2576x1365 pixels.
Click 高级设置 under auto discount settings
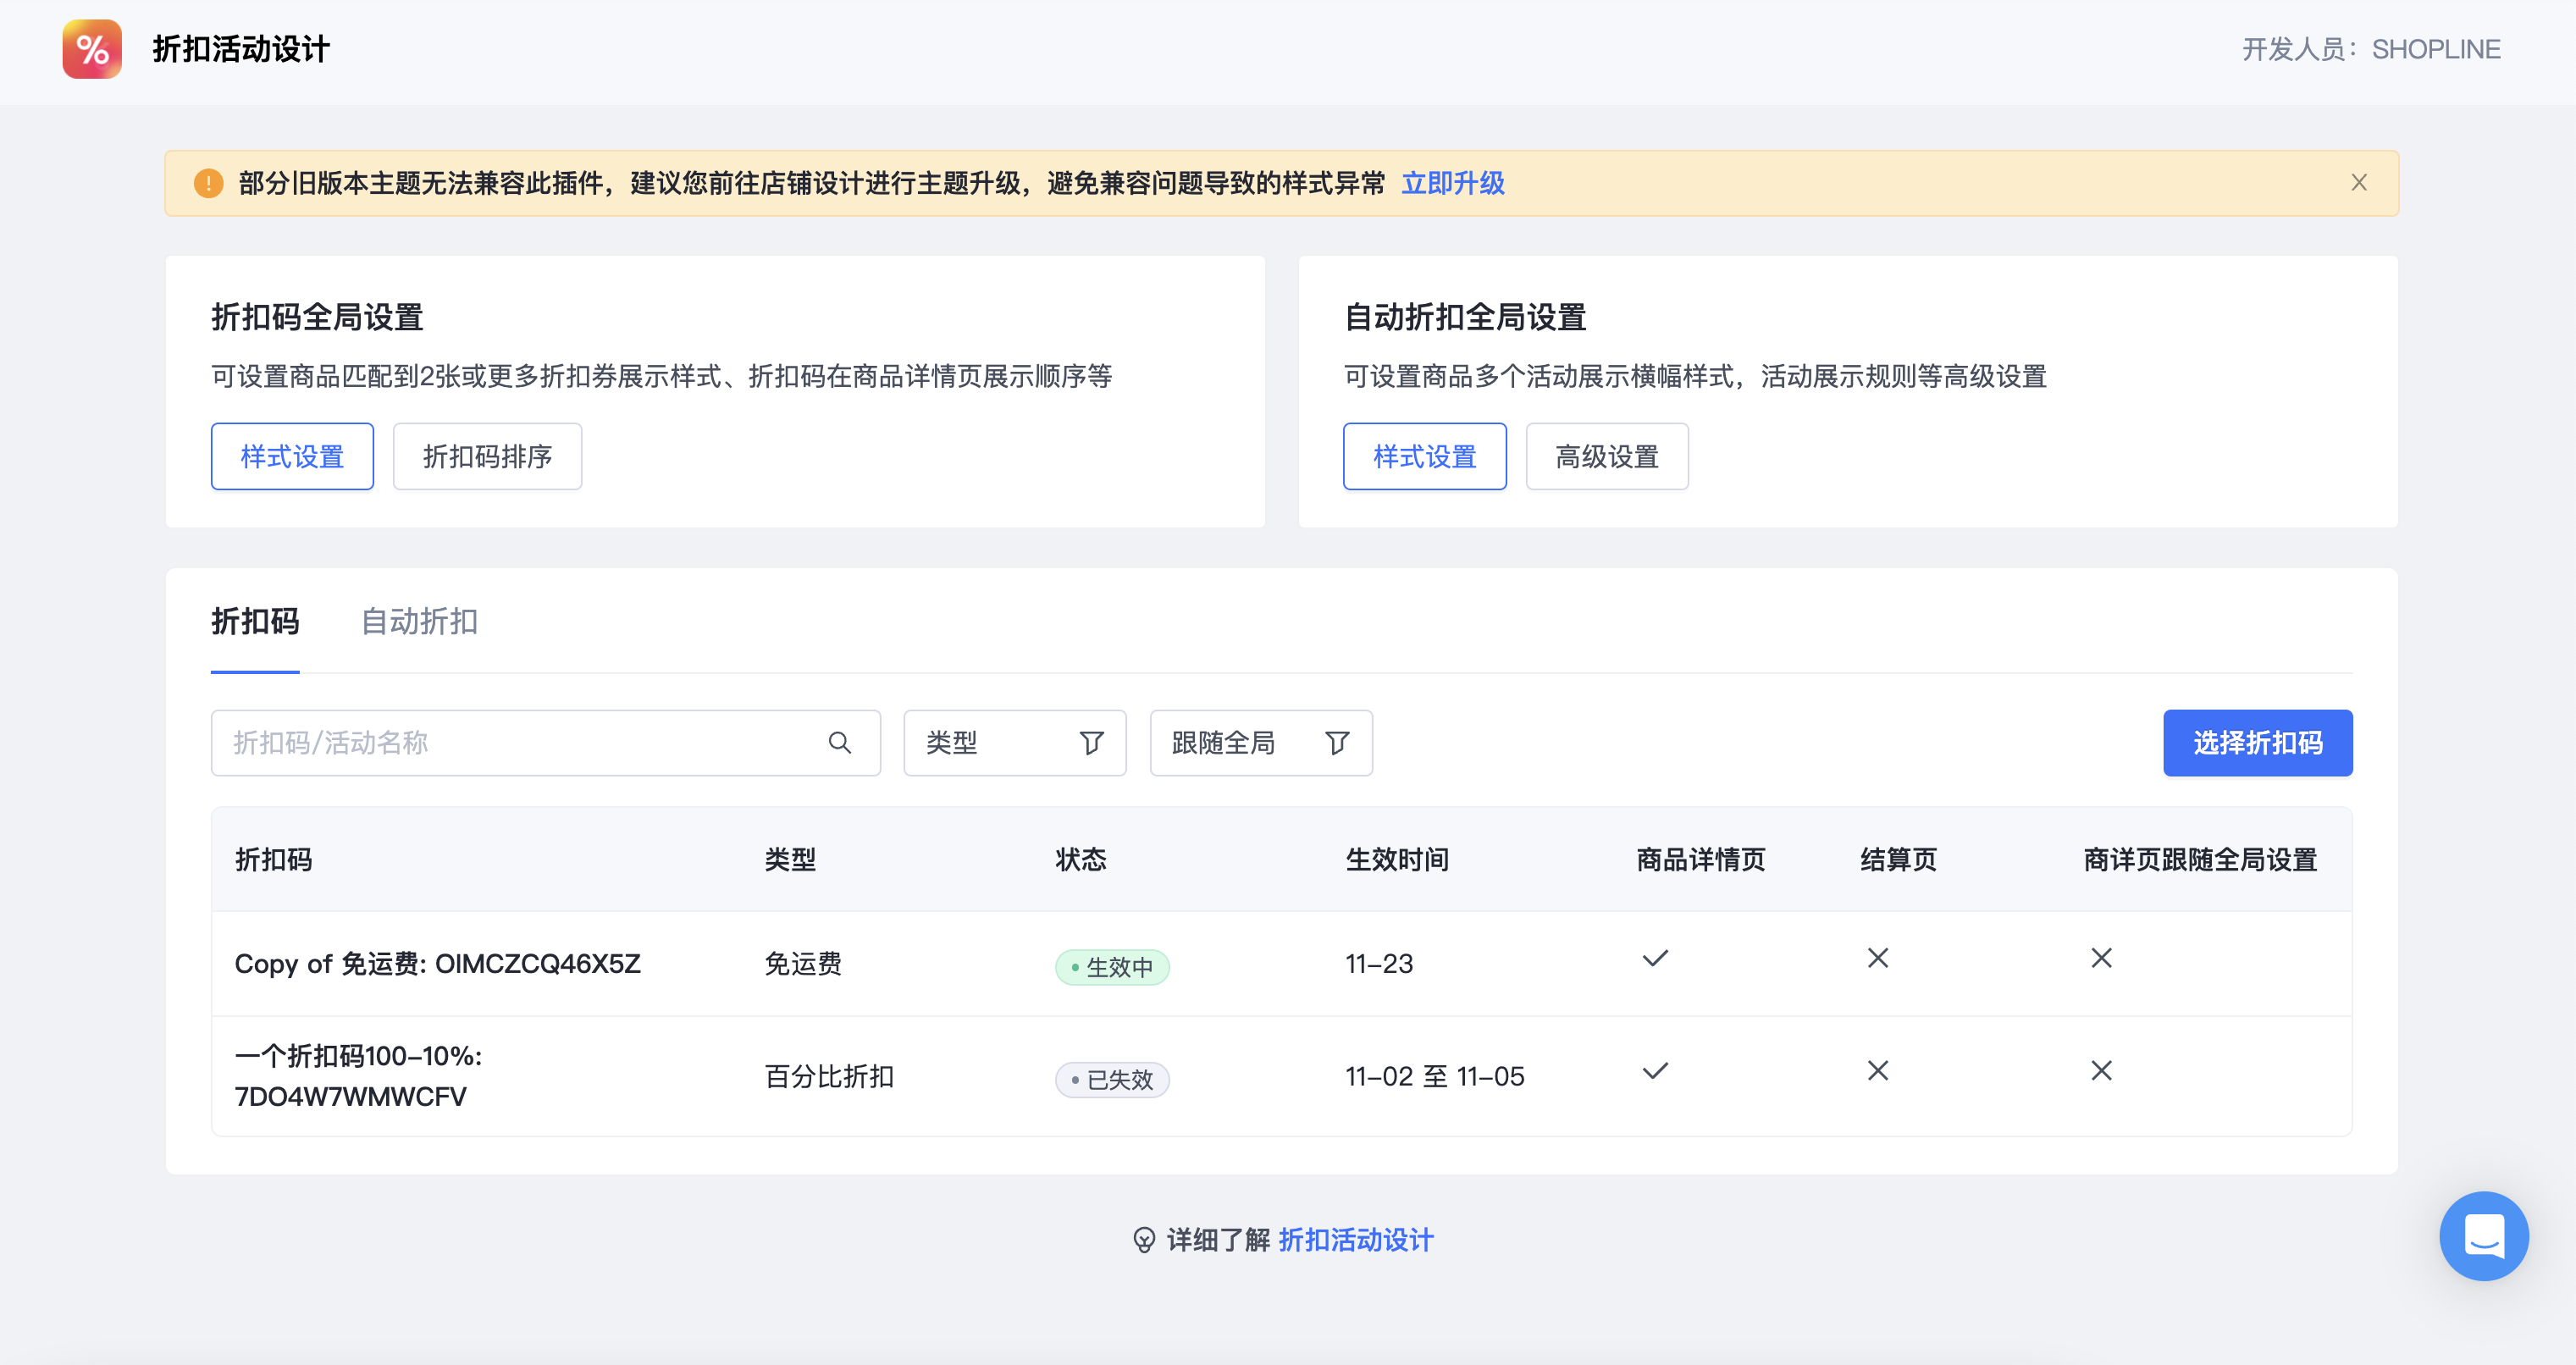pyautogui.click(x=1606, y=457)
